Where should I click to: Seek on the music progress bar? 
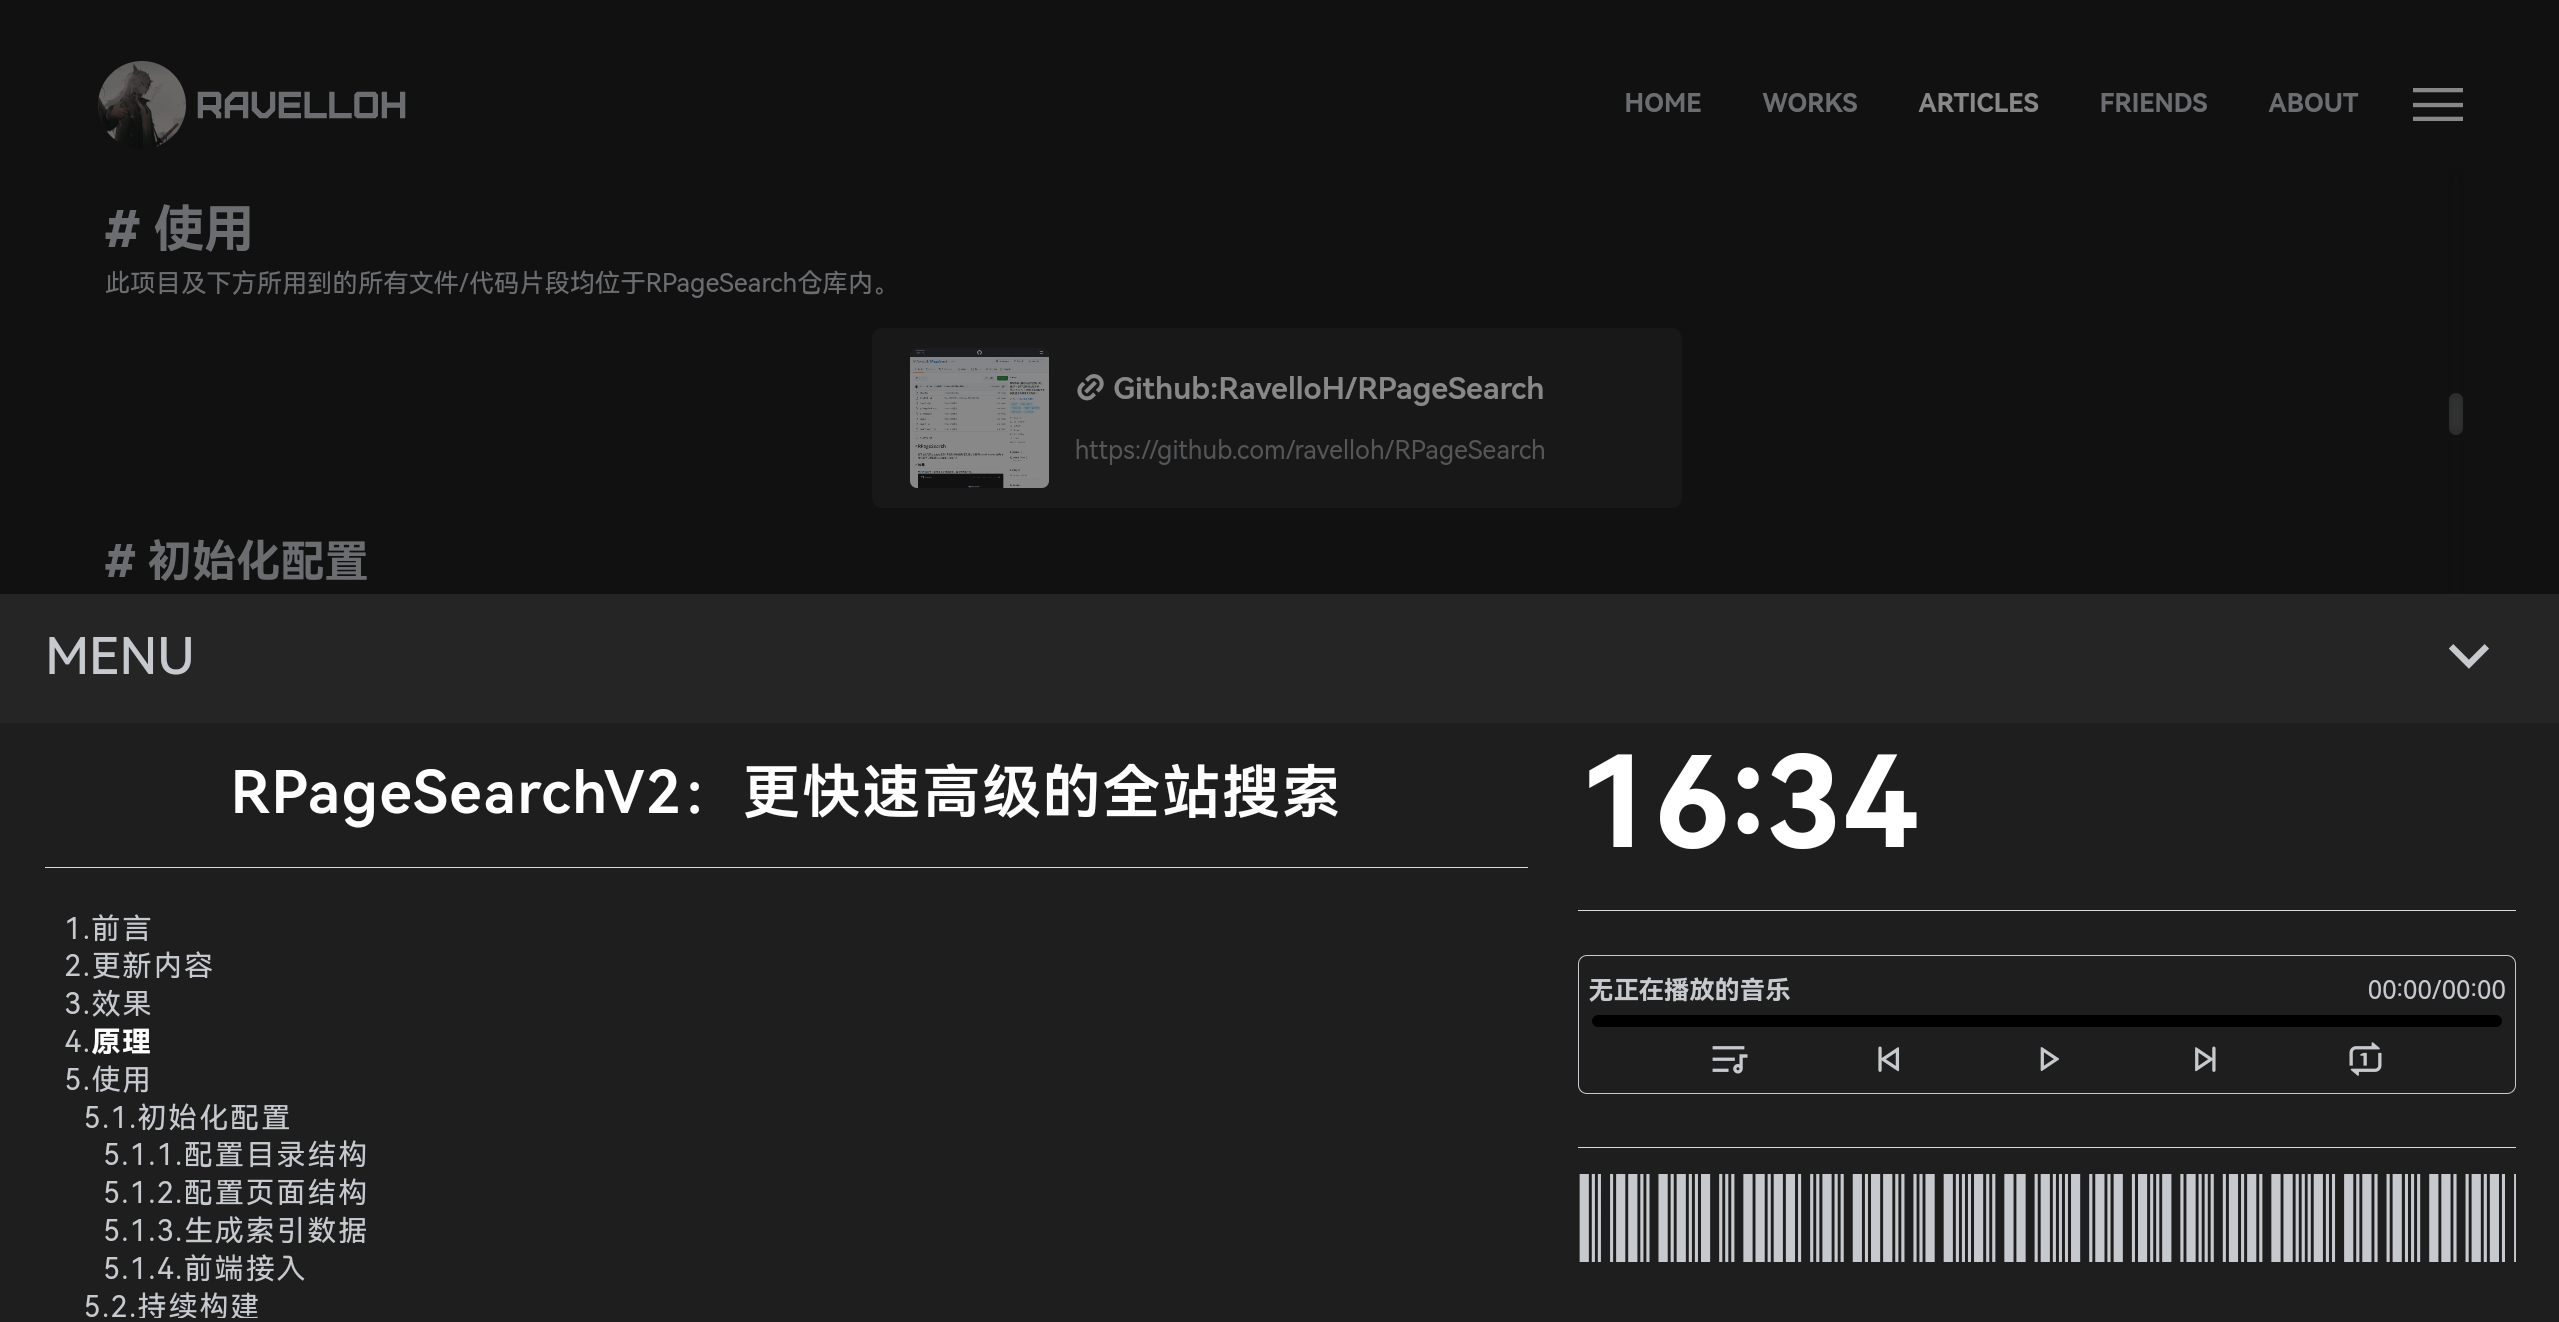tap(2046, 1021)
